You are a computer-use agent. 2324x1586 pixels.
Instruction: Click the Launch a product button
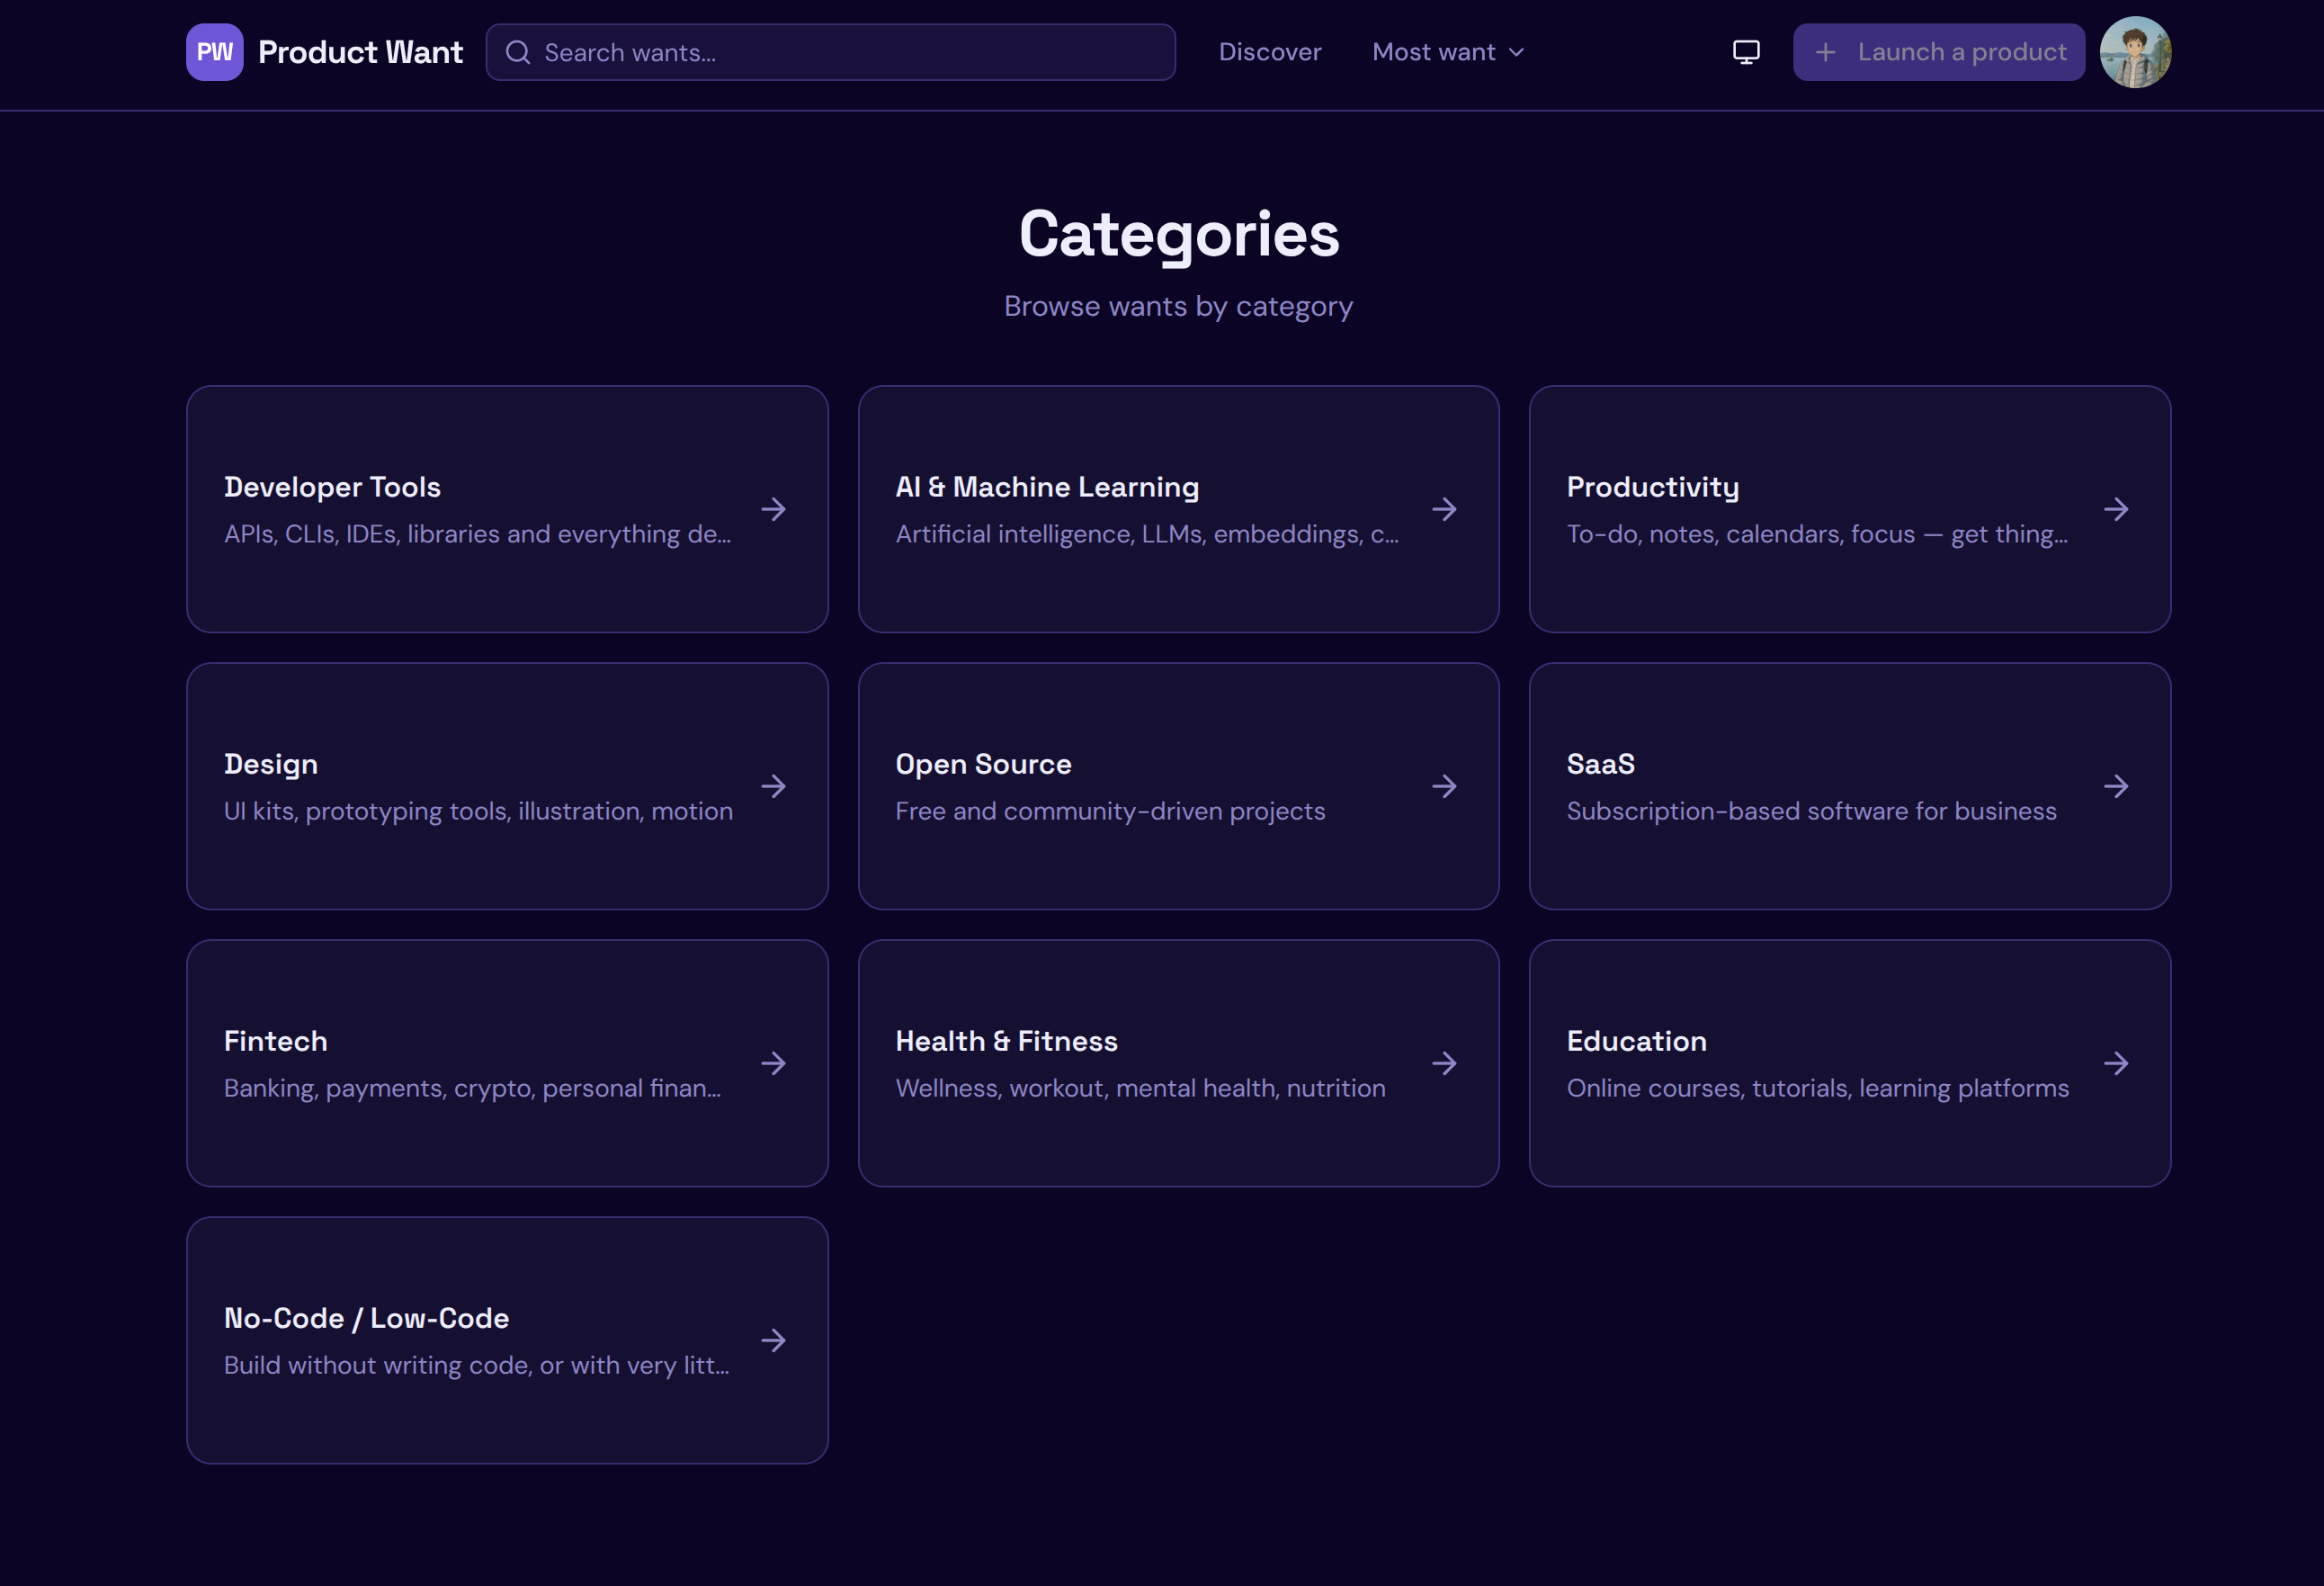pyautogui.click(x=1938, y=52)
